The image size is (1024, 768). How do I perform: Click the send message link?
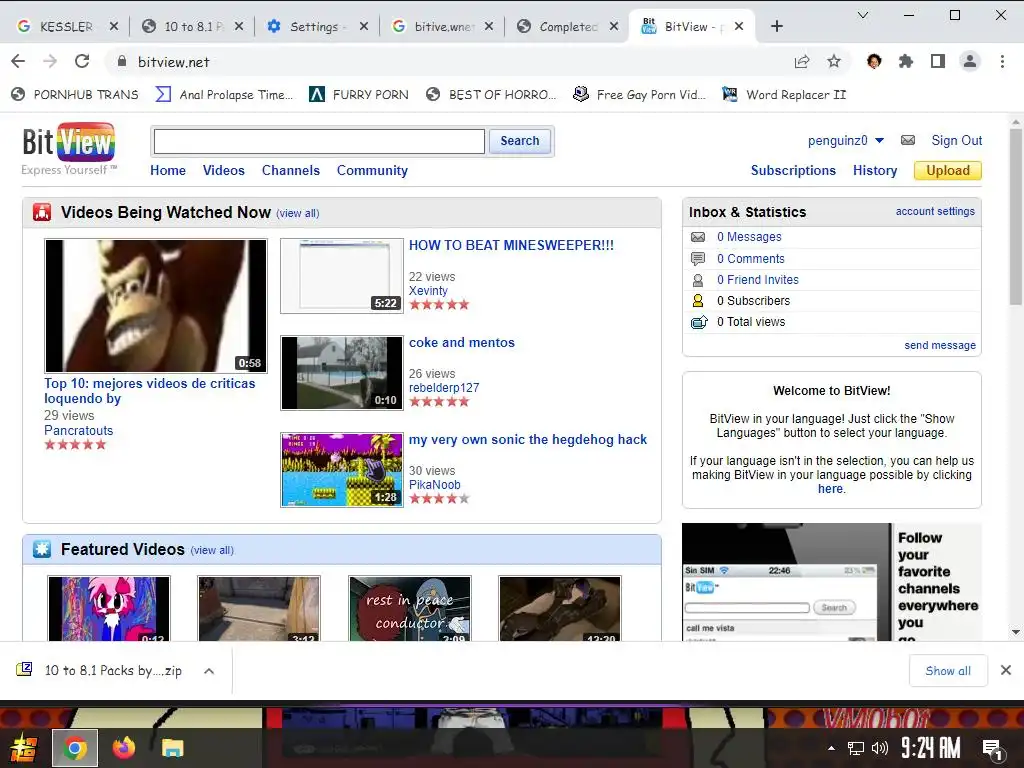940,345
